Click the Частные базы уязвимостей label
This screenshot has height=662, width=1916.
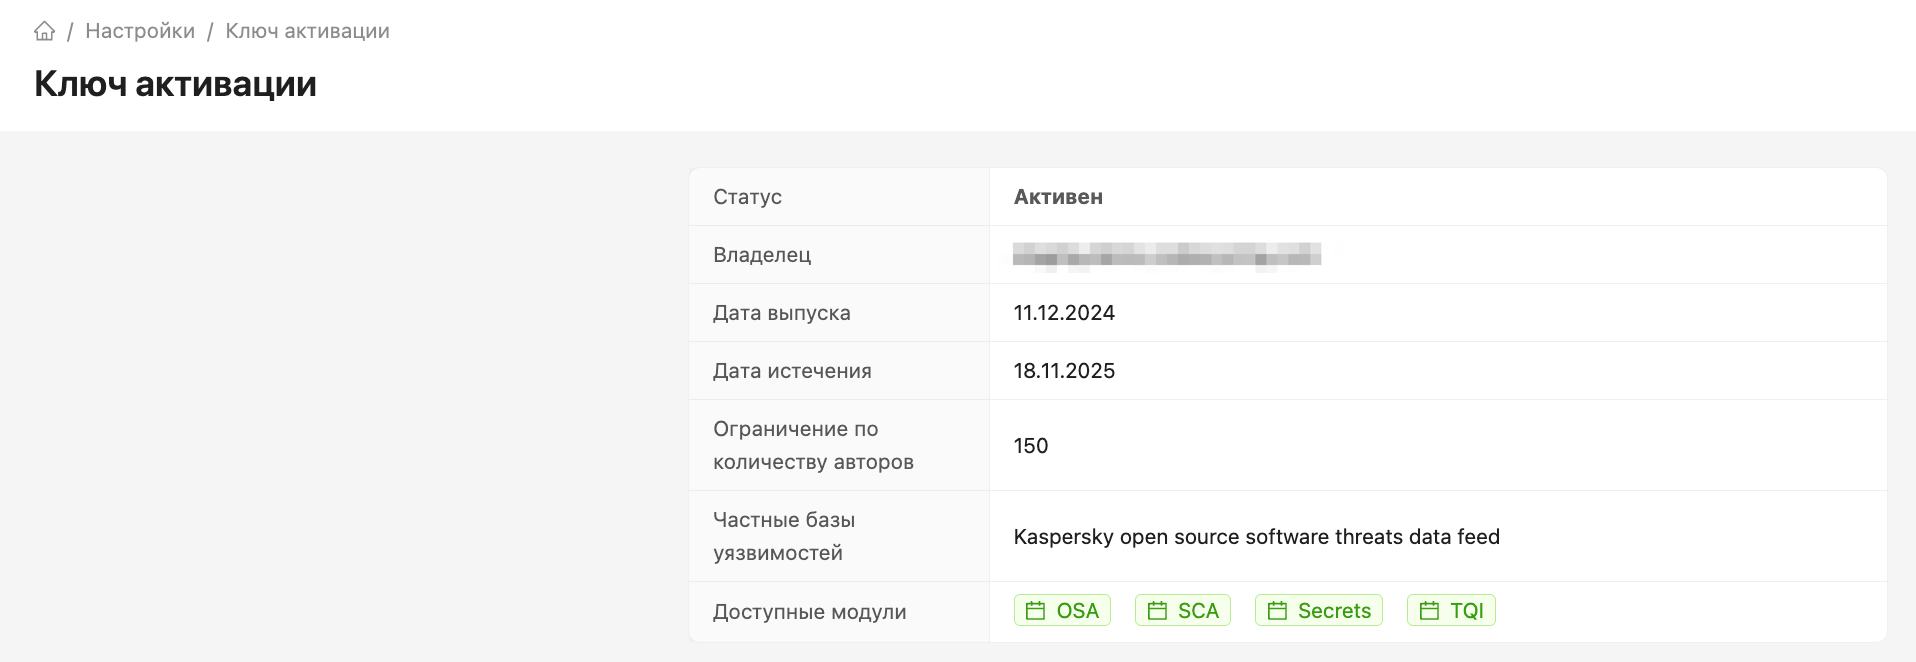click(784, 536)
